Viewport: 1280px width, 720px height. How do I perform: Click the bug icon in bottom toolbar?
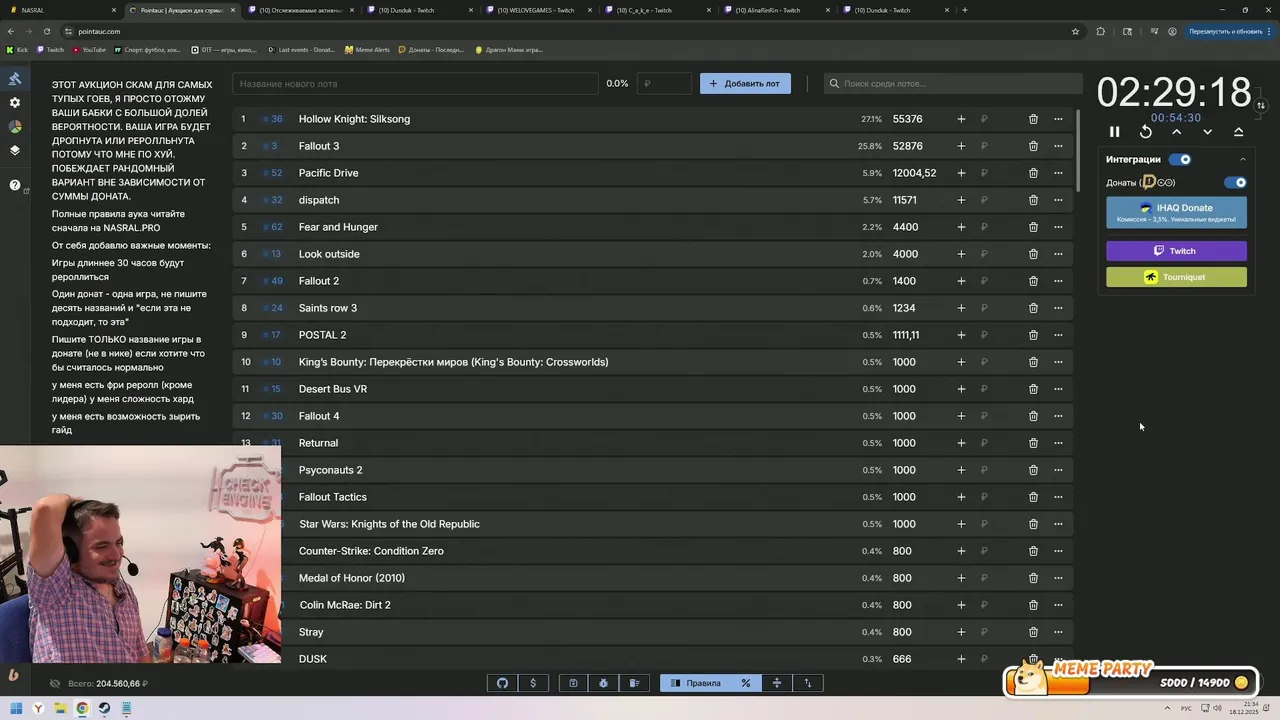pyautogui.click(x=604, y=683)
